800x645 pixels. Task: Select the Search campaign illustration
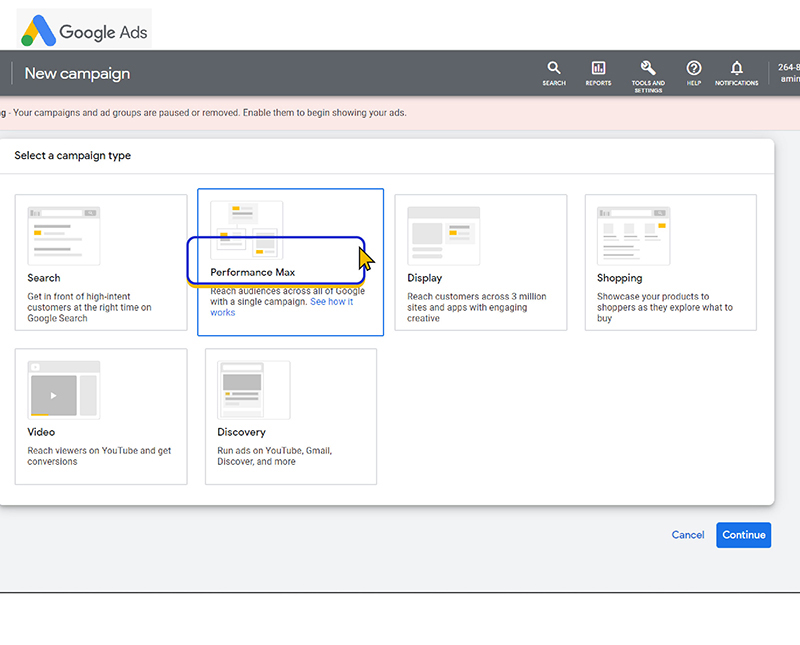tap(64, 236)
